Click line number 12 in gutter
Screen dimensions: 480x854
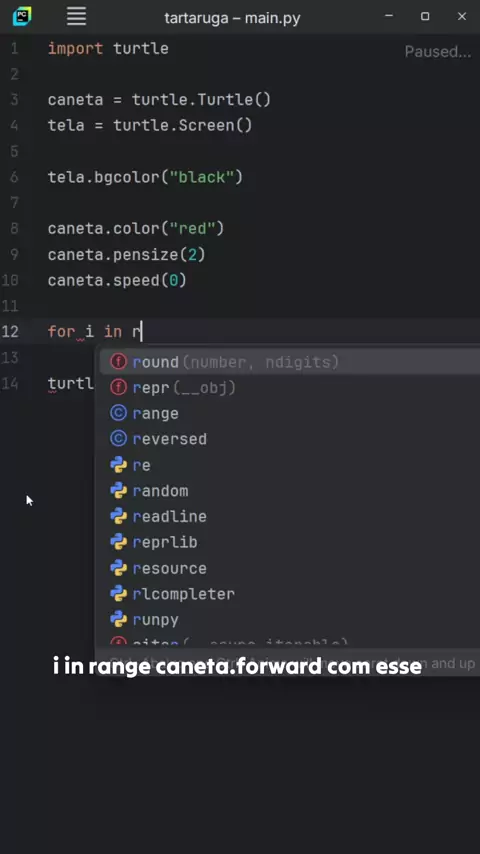(x=10, y=332)
